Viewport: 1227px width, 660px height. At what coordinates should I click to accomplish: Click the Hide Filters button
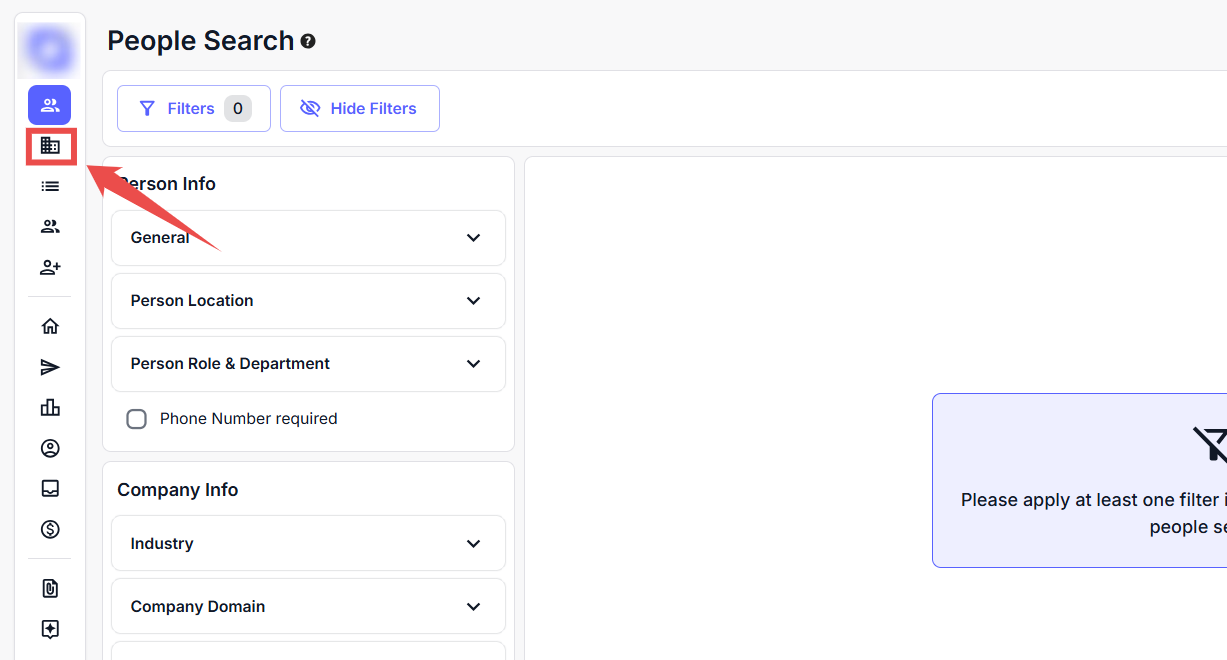(359, 108)
